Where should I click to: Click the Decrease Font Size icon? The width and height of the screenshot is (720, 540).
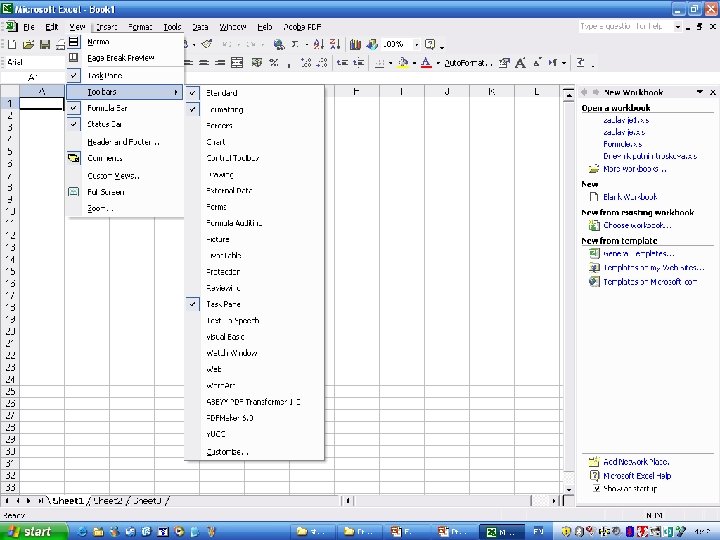click(x=537, y=63)
